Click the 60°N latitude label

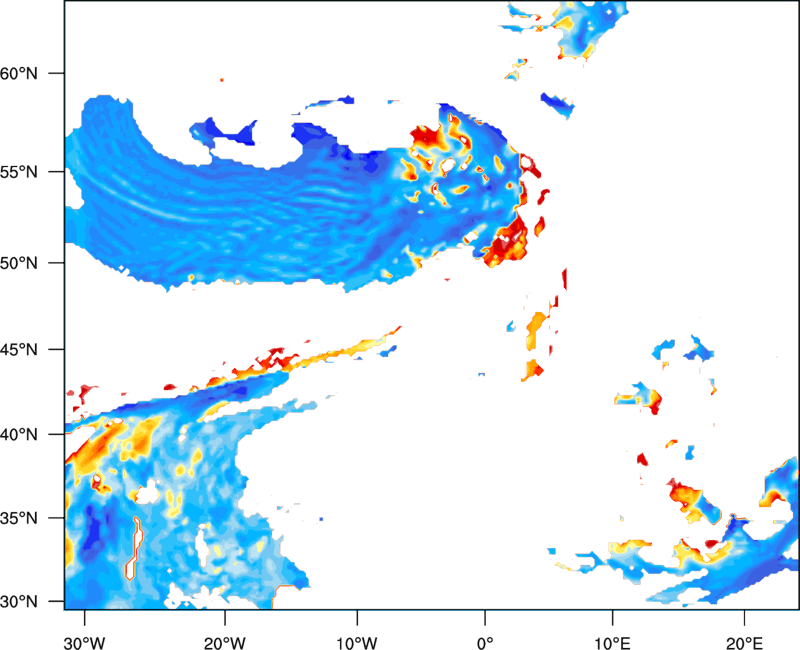pyautogui.click(x=19, y=73)
